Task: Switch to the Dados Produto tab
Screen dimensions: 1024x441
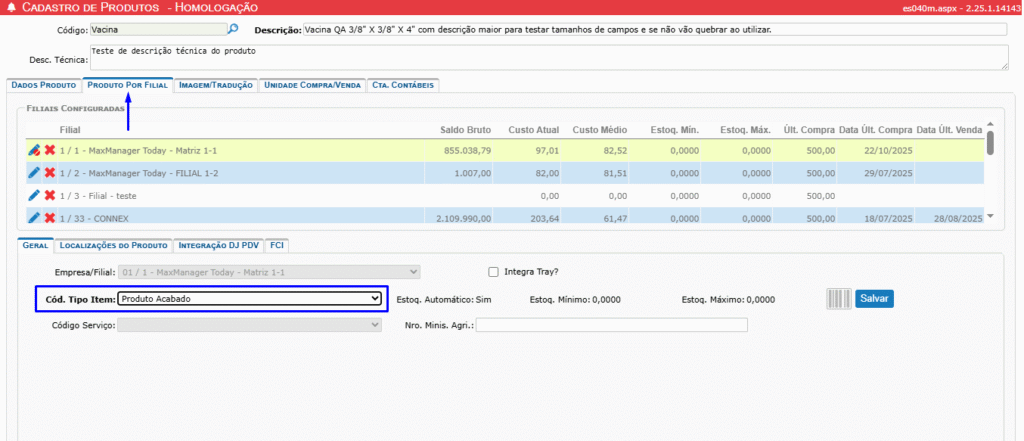Action: [43, 86]
